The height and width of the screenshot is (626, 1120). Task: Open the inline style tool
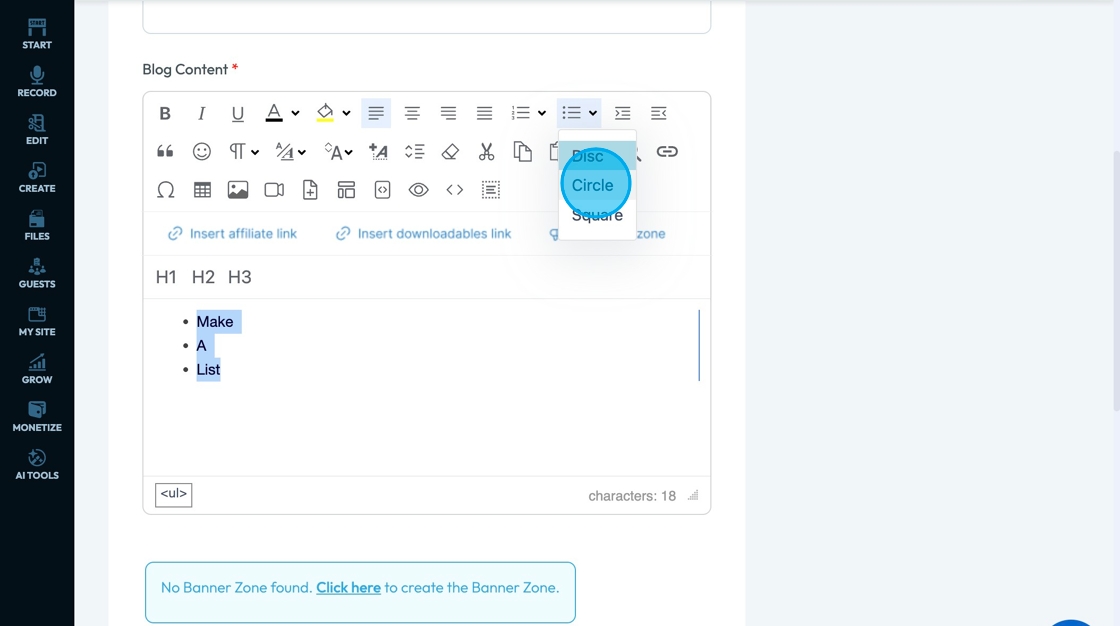pyautogui.click(x=378, y=151)
